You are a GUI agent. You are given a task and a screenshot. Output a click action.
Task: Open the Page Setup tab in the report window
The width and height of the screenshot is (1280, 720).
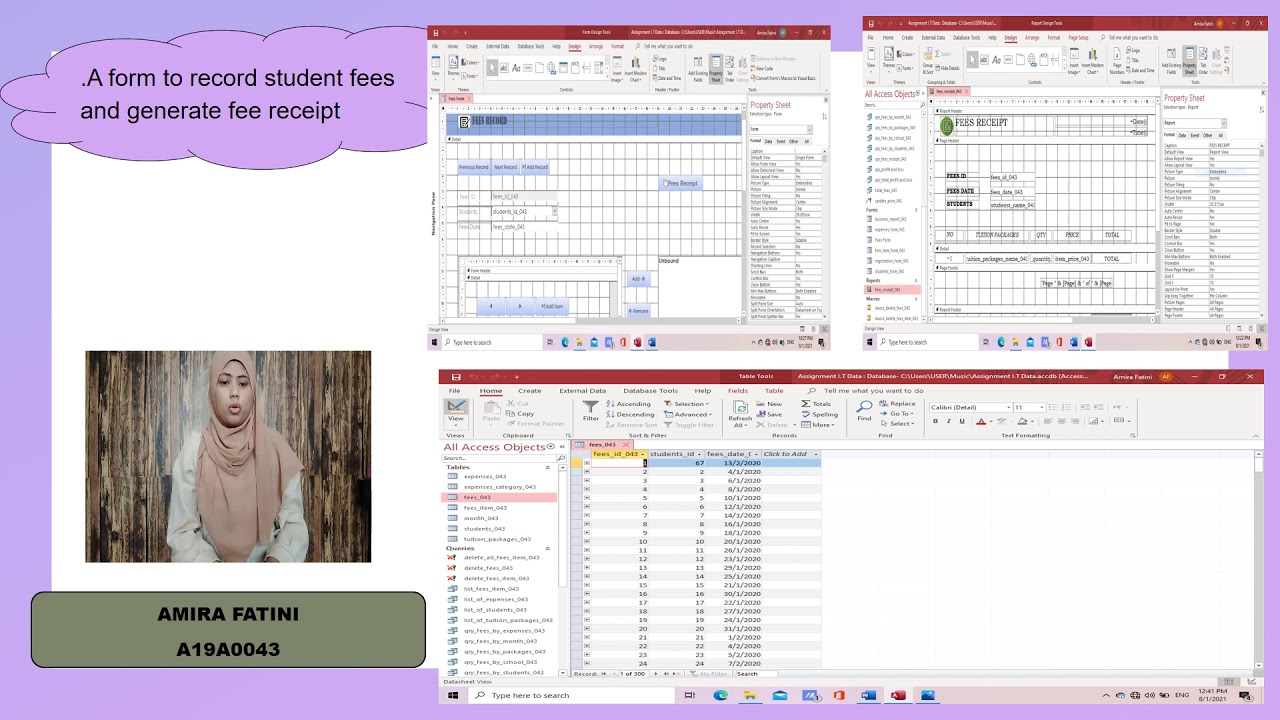pos(1078,38)
